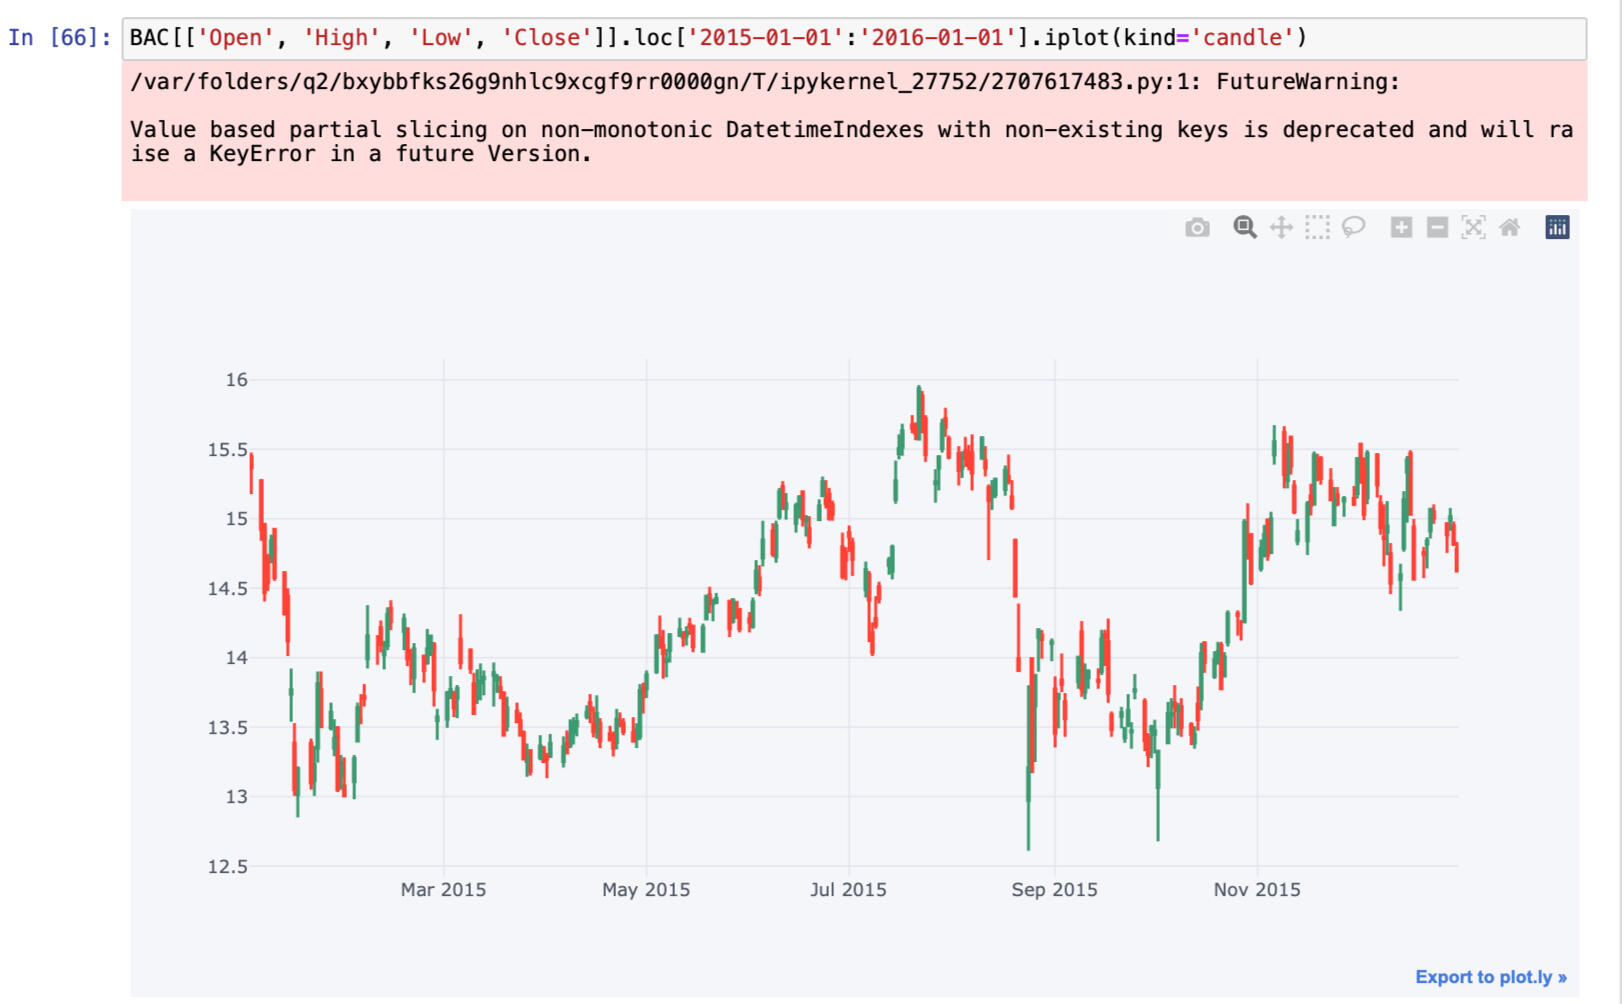Screen dimensions: 1622x1004
Task: Reset axes with the home icon
Action: coord(1509,228)
